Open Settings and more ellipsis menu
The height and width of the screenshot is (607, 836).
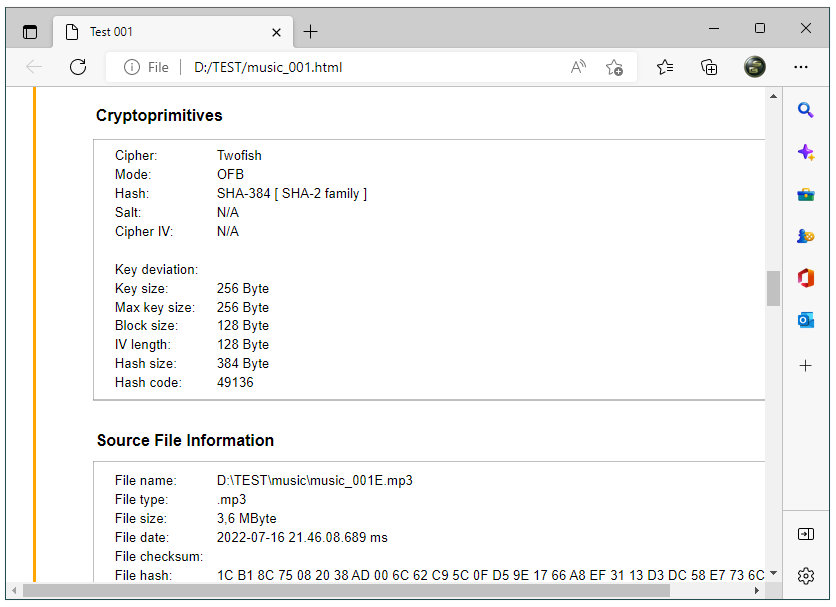click(x=800, y=67)
